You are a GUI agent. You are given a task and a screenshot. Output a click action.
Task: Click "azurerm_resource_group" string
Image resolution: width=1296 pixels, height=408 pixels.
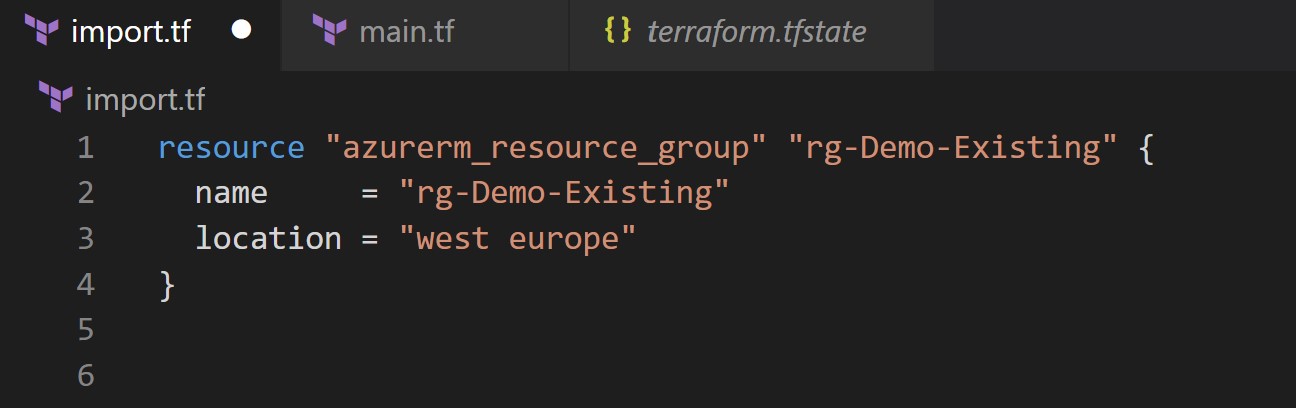click(546, 149)
